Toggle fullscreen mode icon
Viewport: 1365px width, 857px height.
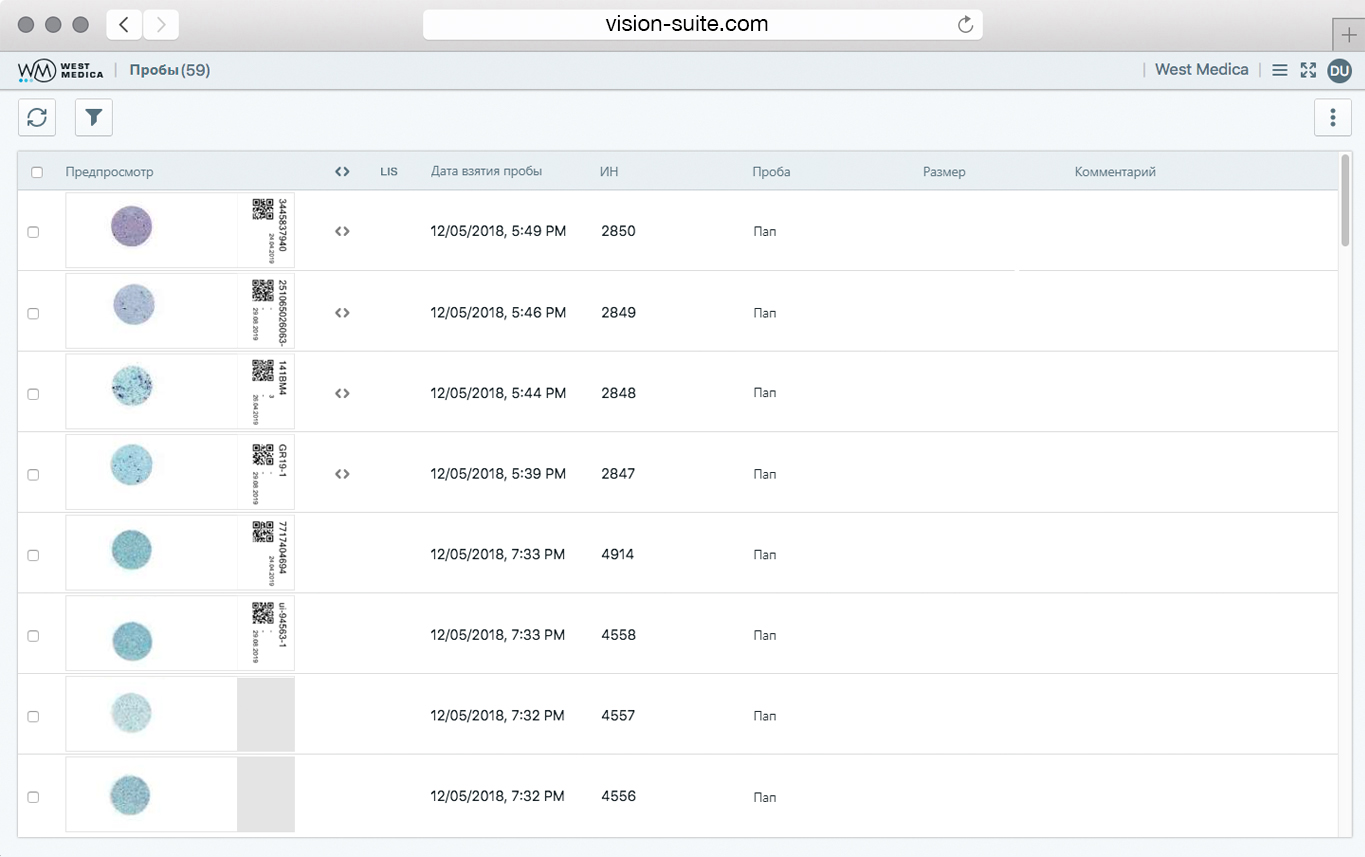(x=1308, y=70)
